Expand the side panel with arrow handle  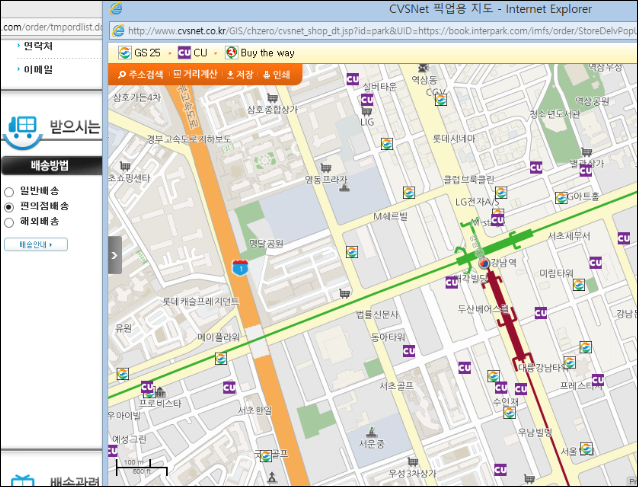[115, 255]
